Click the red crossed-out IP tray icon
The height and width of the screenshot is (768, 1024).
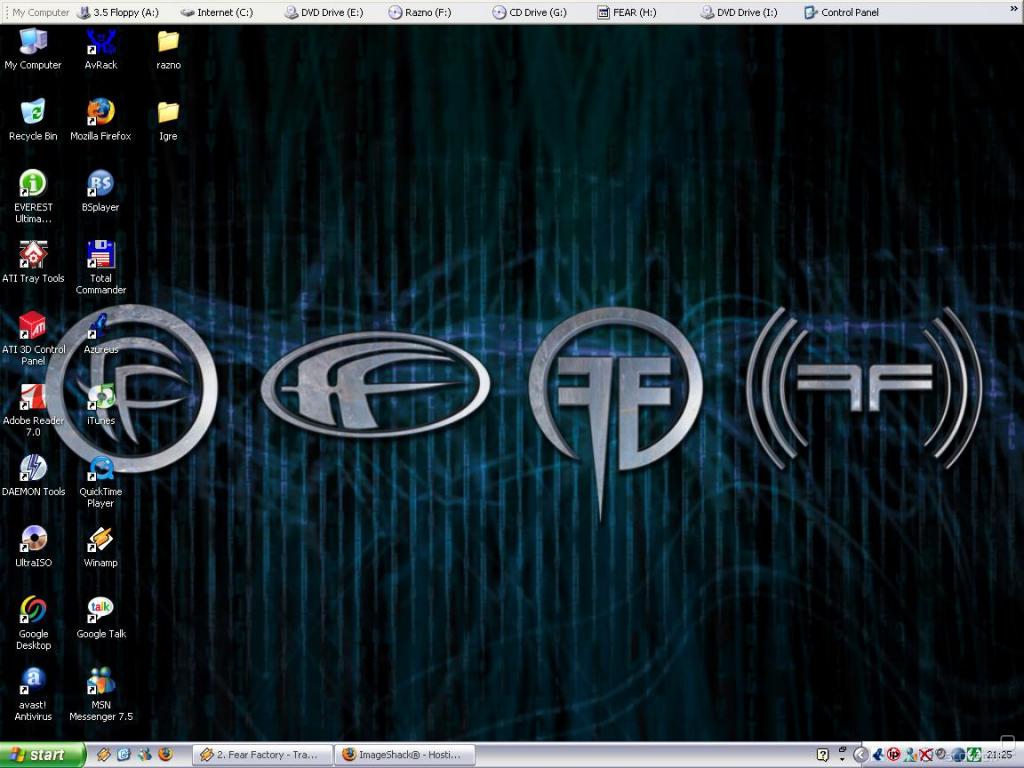point(893,755)
